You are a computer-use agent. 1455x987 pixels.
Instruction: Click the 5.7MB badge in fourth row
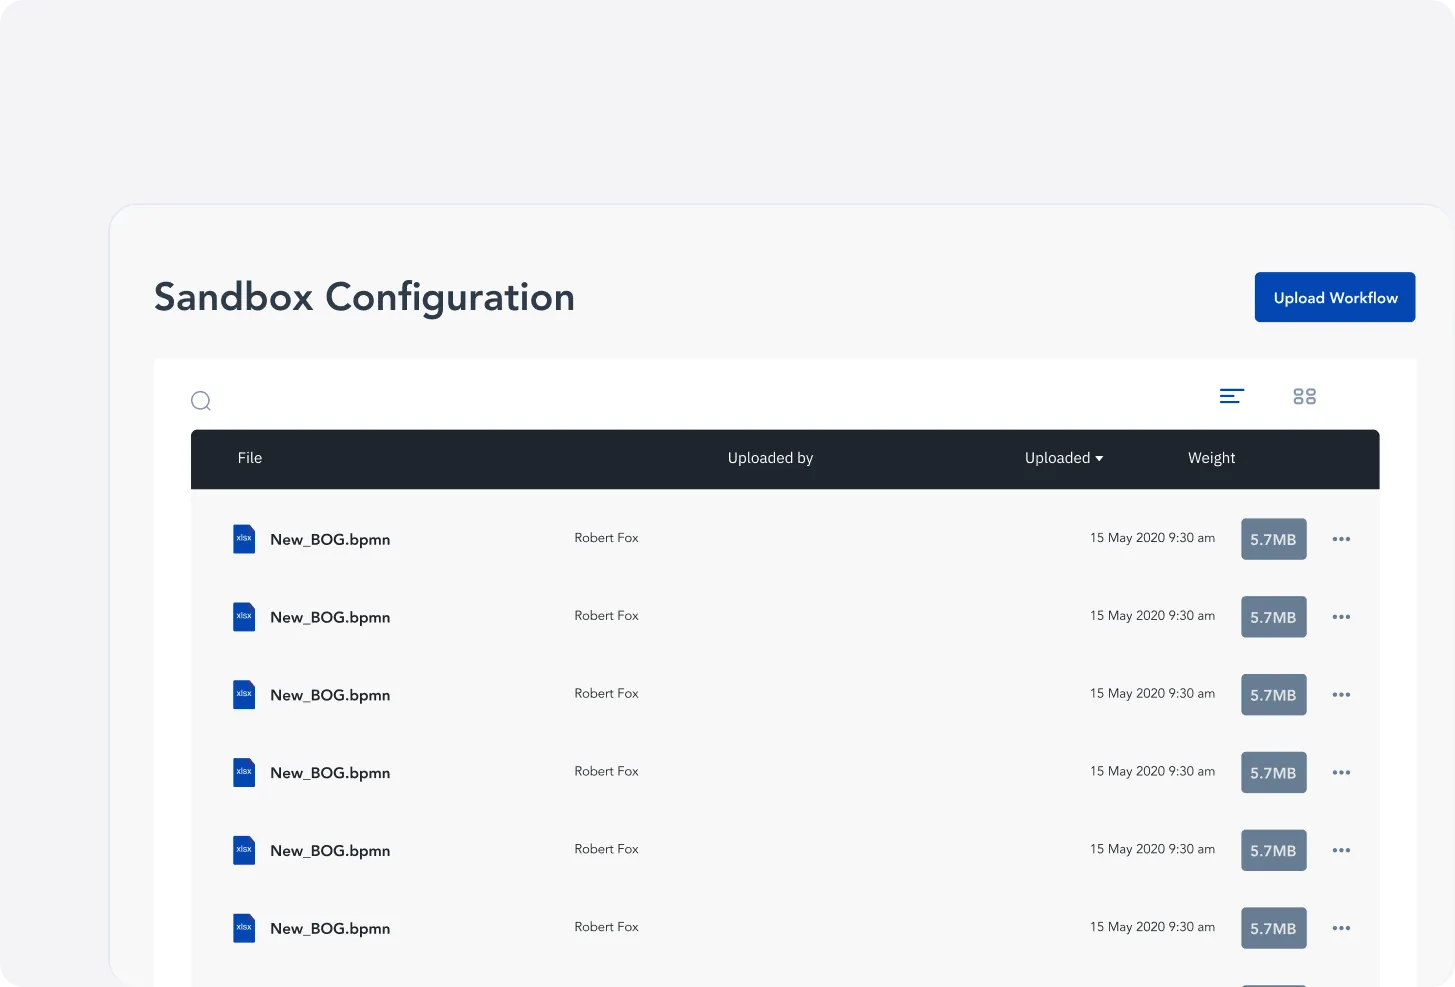pyautogui.click(x=1273, y=773)
